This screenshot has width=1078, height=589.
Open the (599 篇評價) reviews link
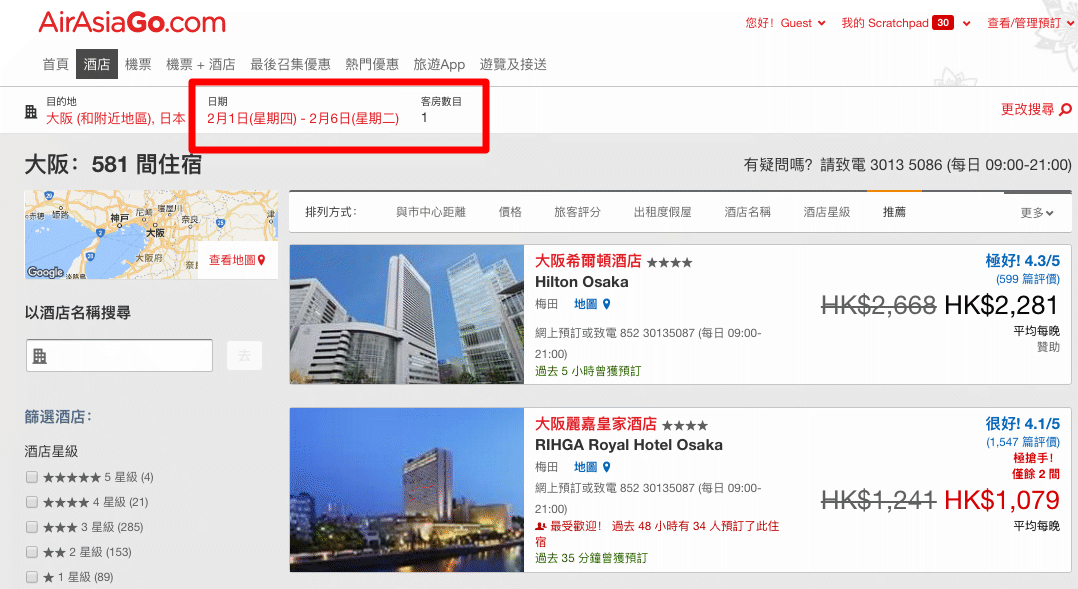click(x=1028, y=279)
